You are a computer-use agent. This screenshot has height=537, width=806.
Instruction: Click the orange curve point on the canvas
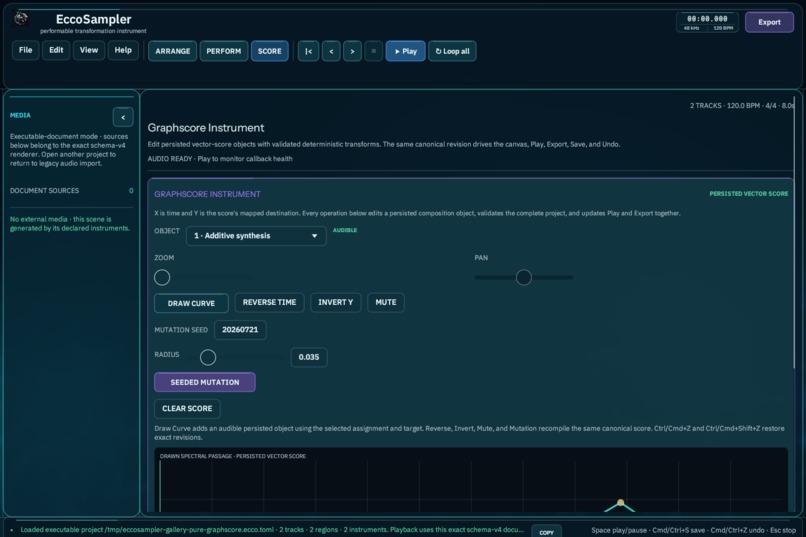click(x=620, y=503)
